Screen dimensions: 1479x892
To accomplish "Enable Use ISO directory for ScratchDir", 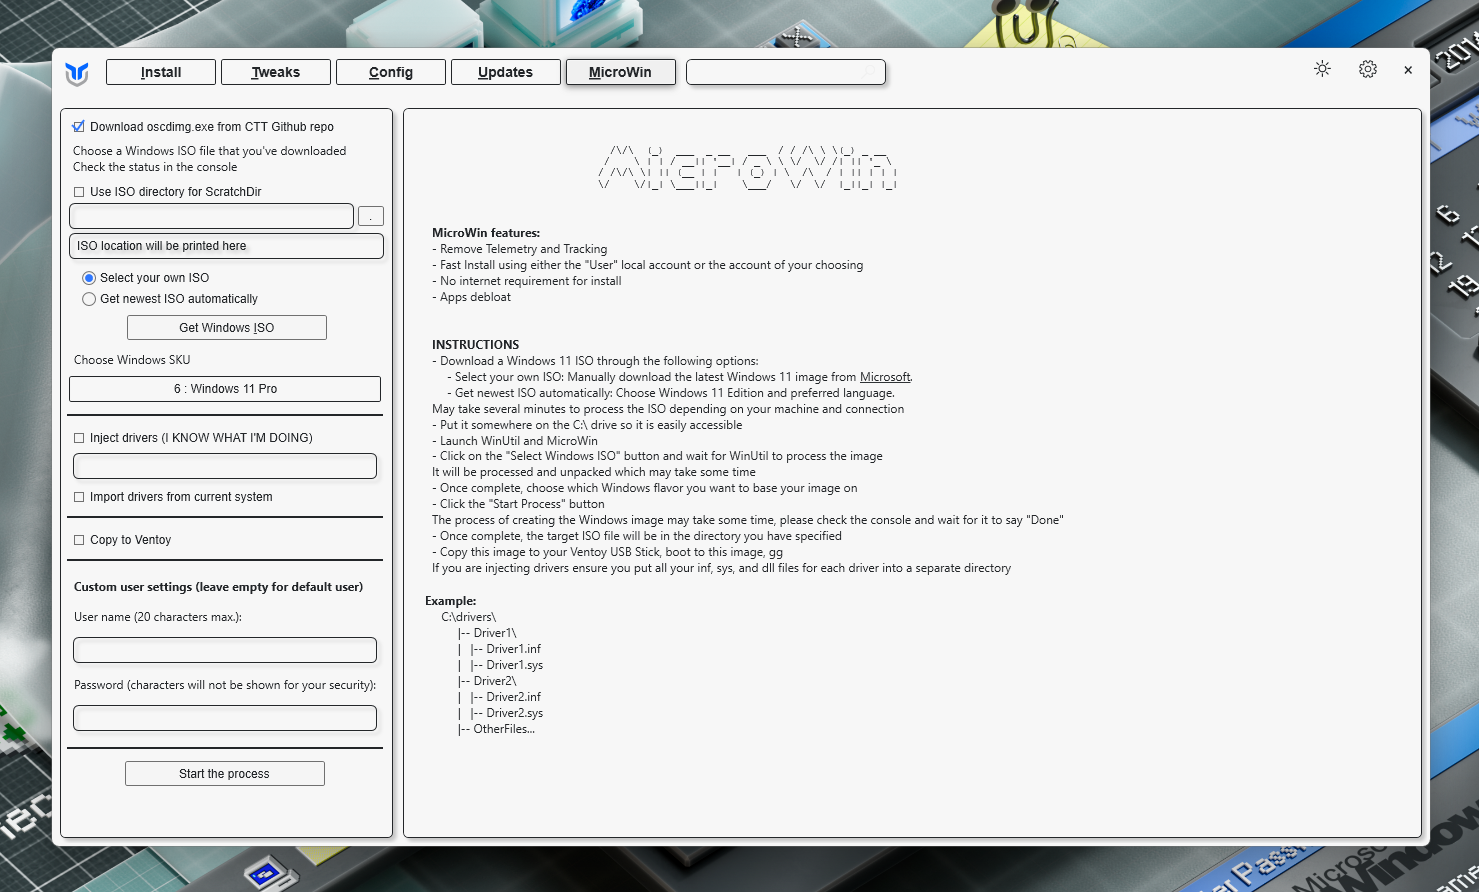I will (79, 192).
